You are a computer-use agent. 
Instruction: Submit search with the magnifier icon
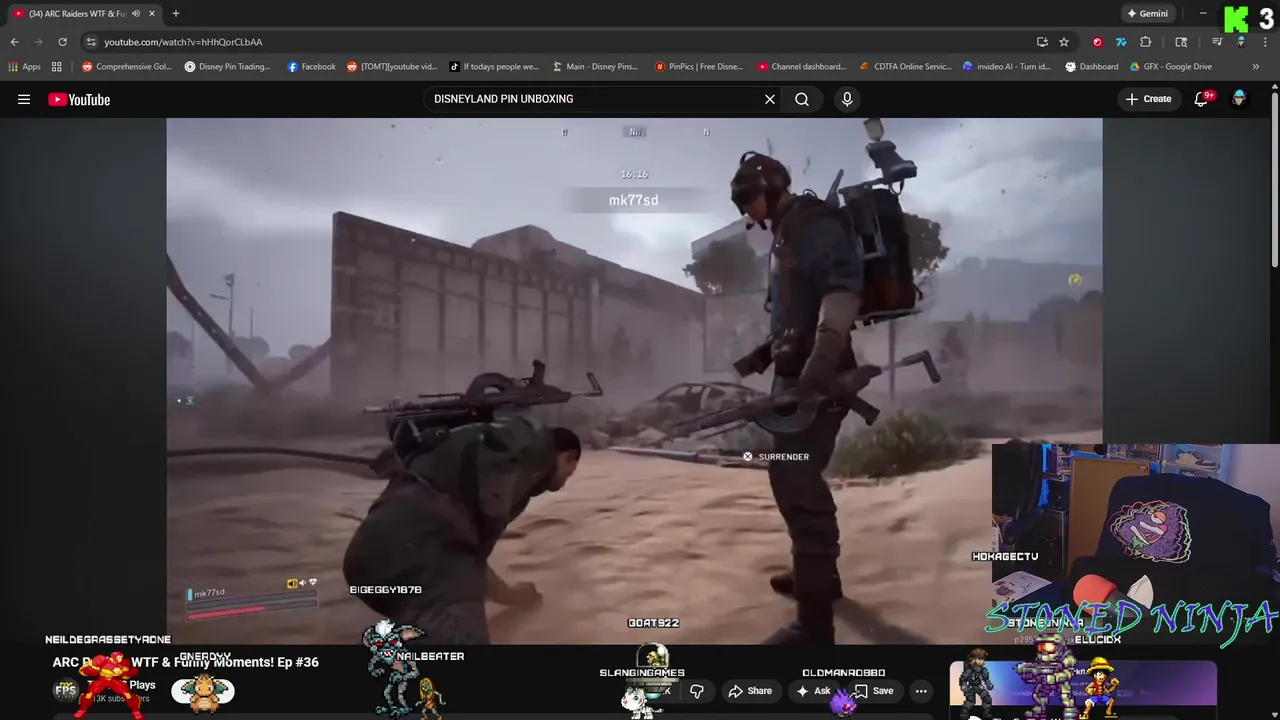tap(802, 99)
